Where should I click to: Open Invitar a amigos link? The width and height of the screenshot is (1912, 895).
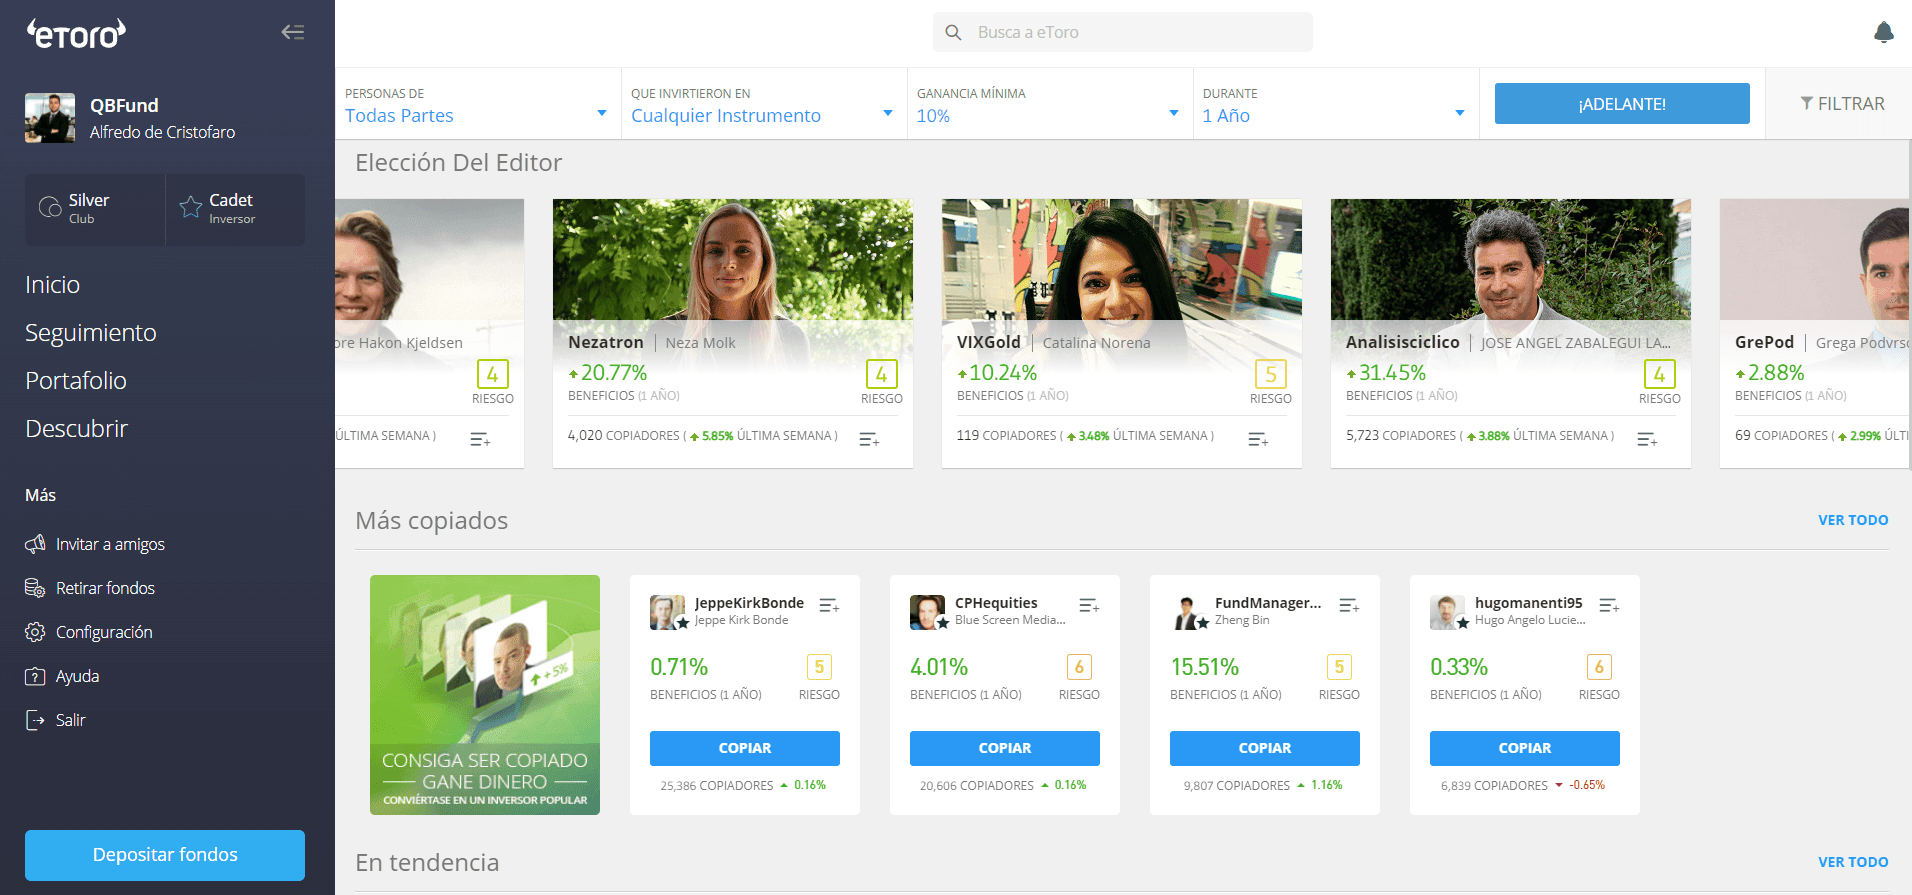coord(110,544)
